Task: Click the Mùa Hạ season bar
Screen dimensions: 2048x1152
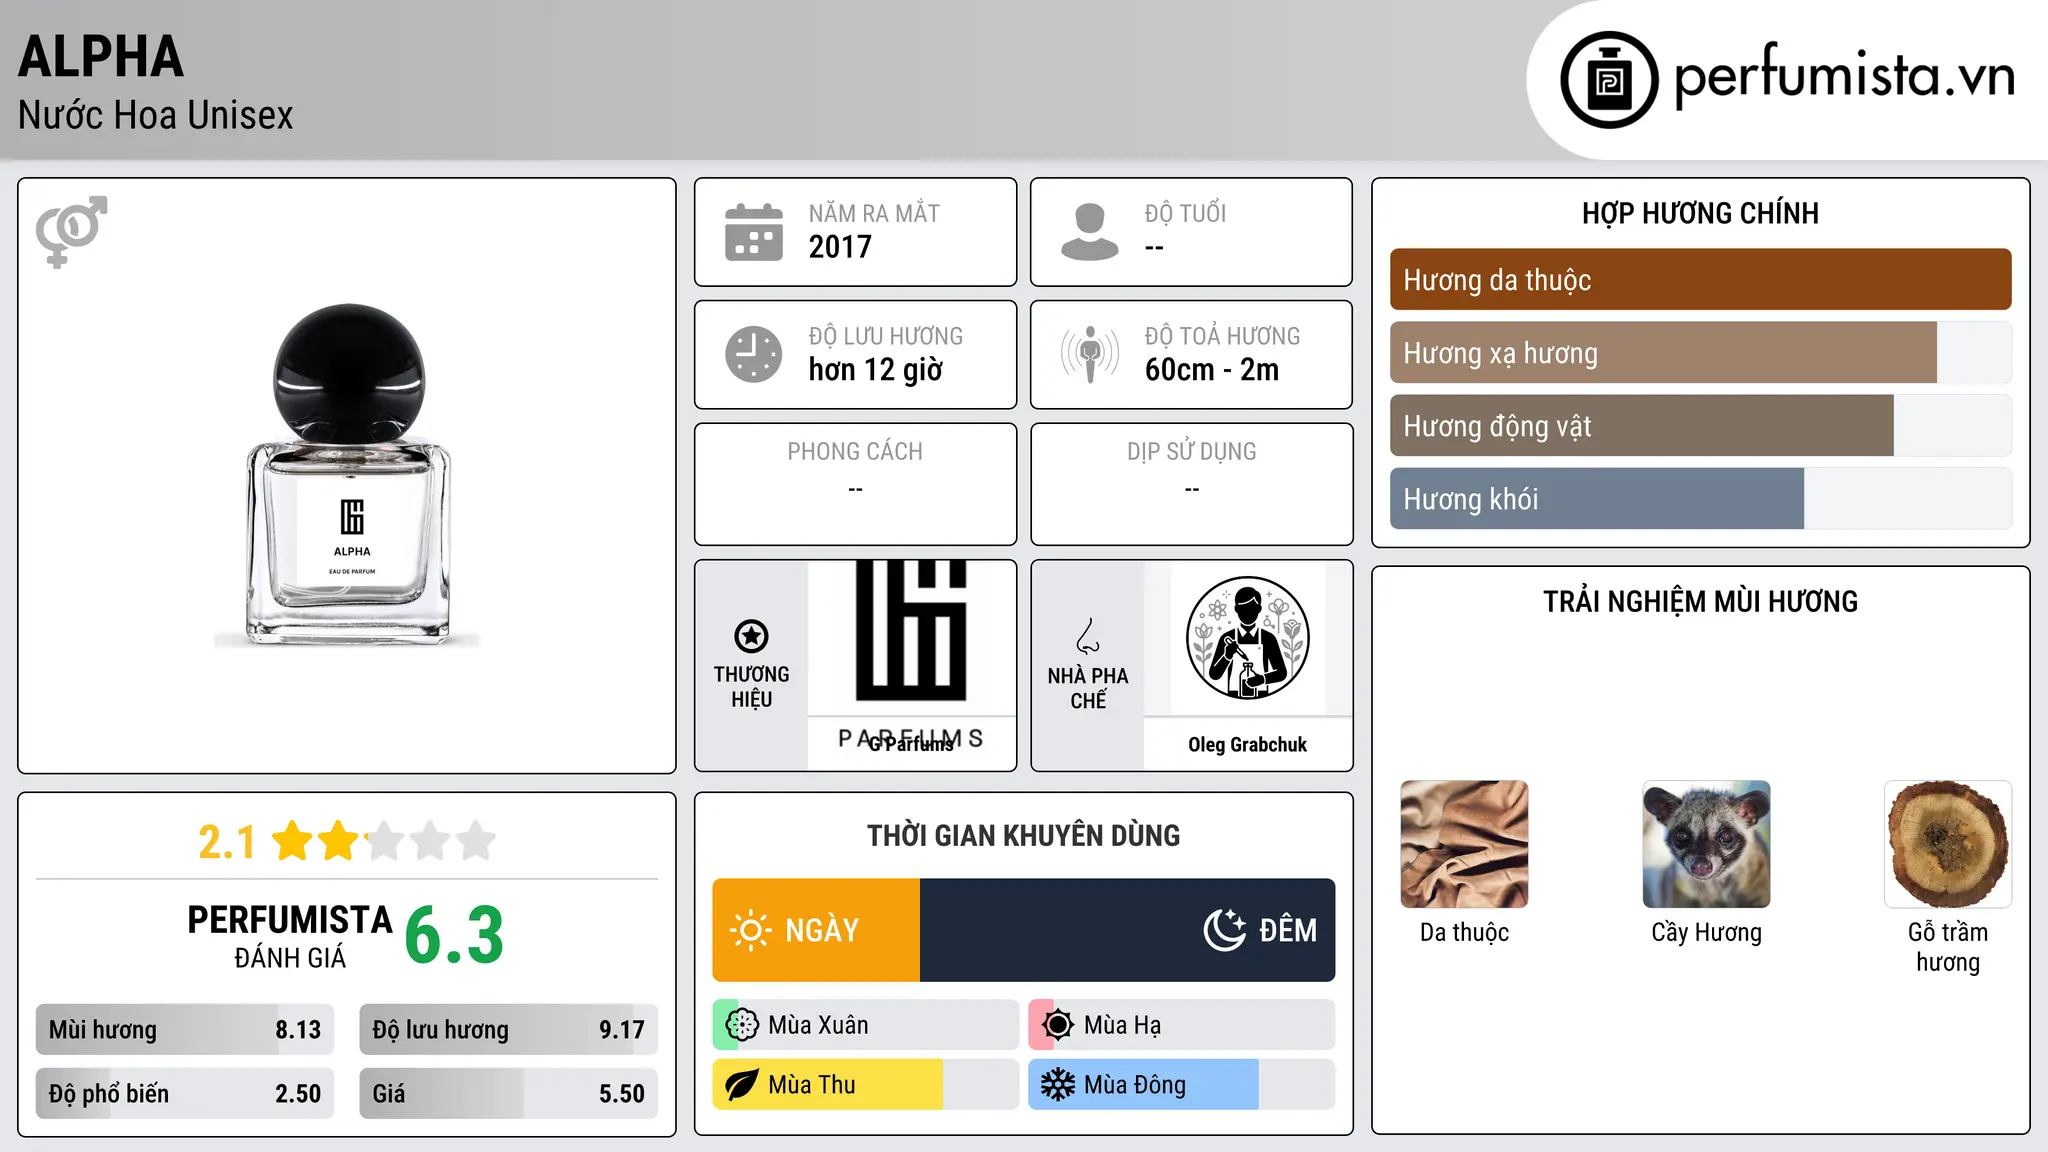Action: coord(1181,1025)
